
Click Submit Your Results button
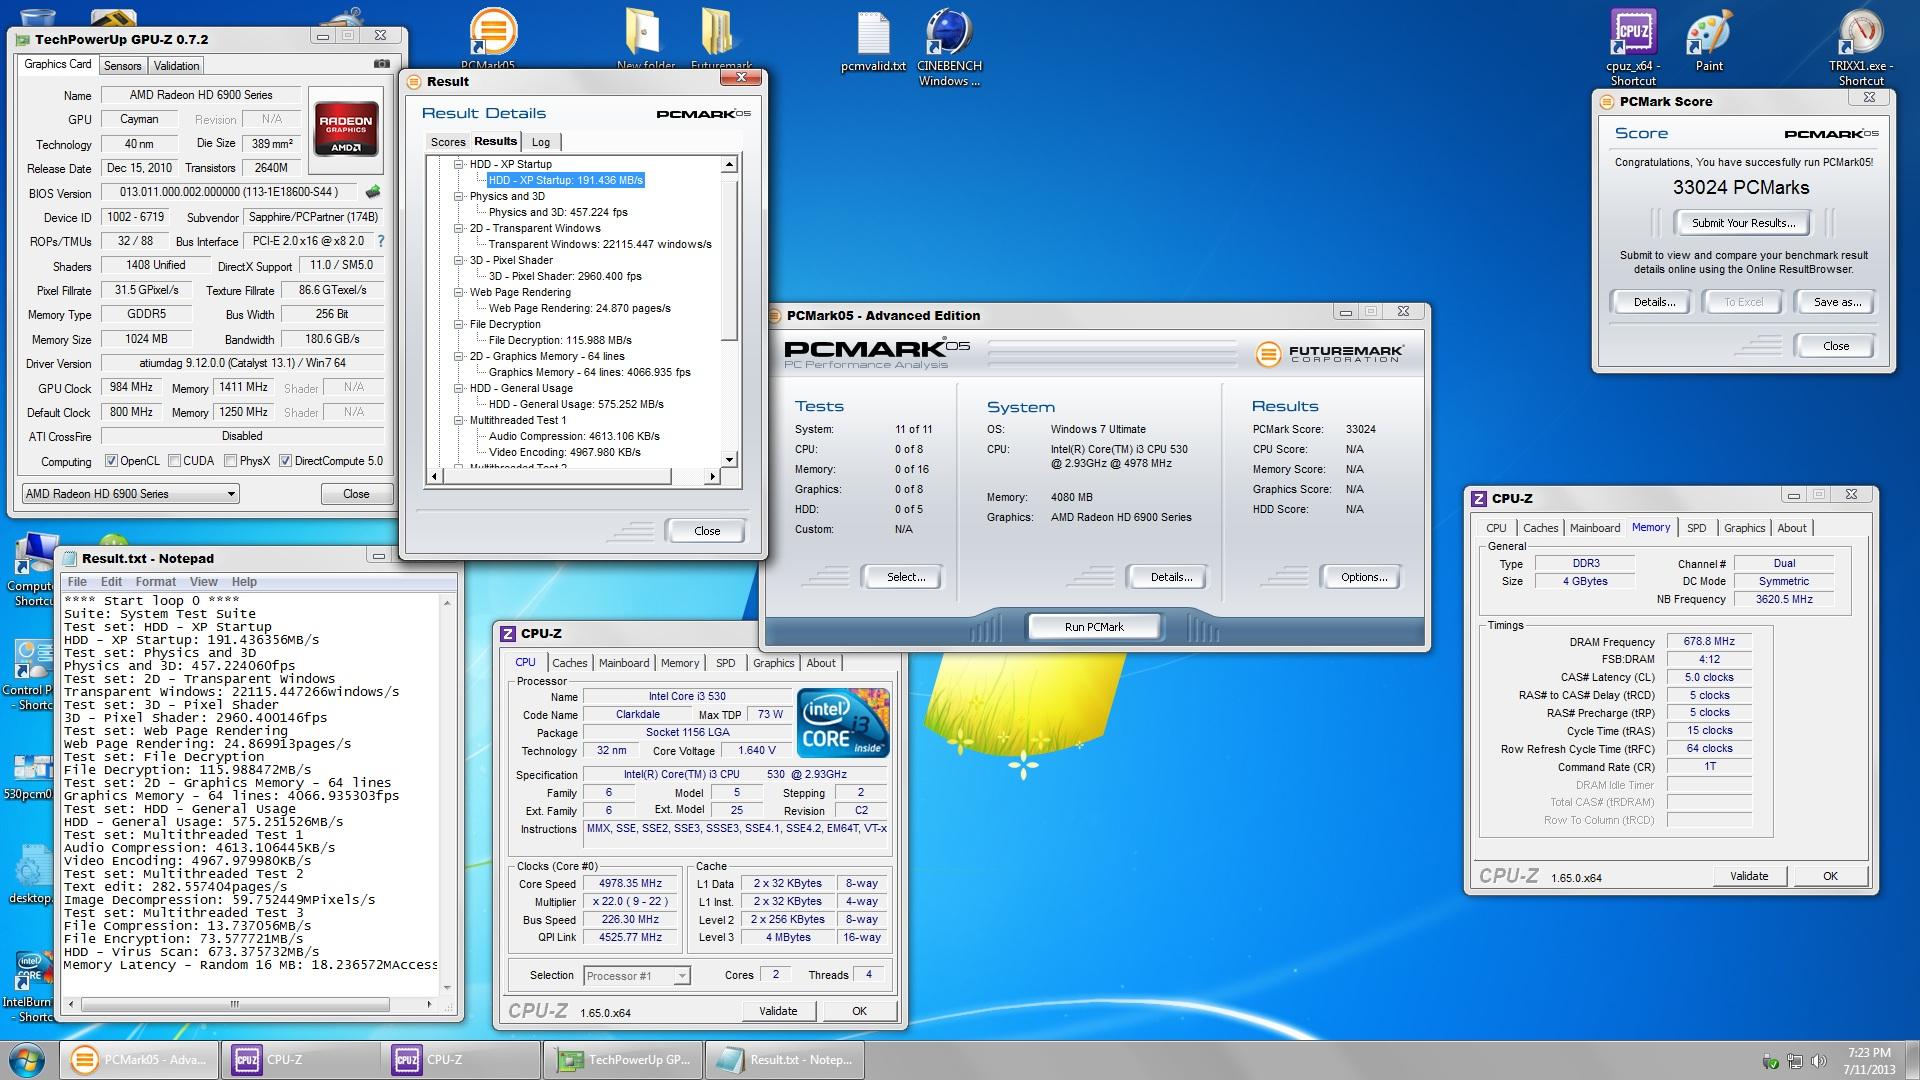coord(1743,223)
